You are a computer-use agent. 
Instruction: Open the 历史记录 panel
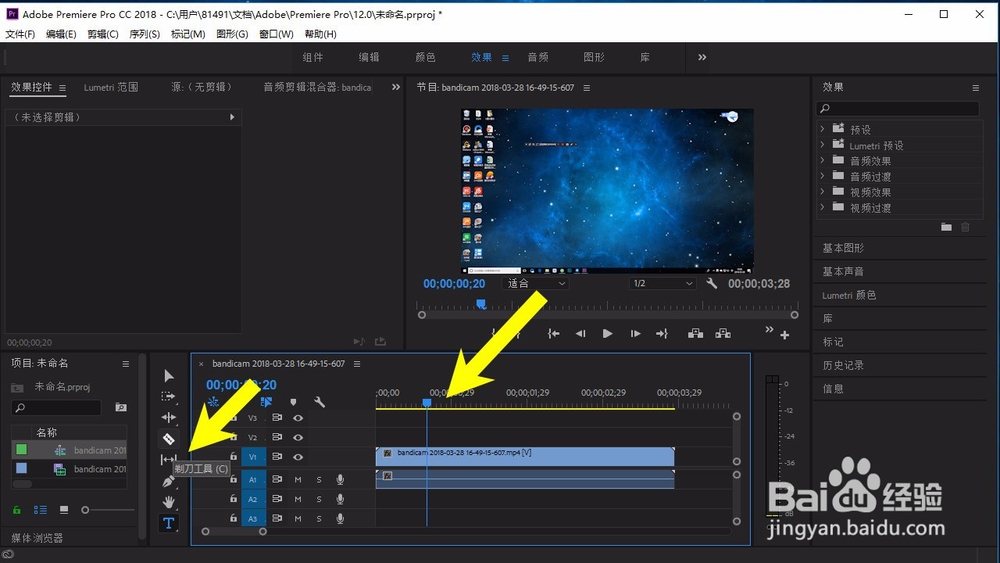(843, 365)
